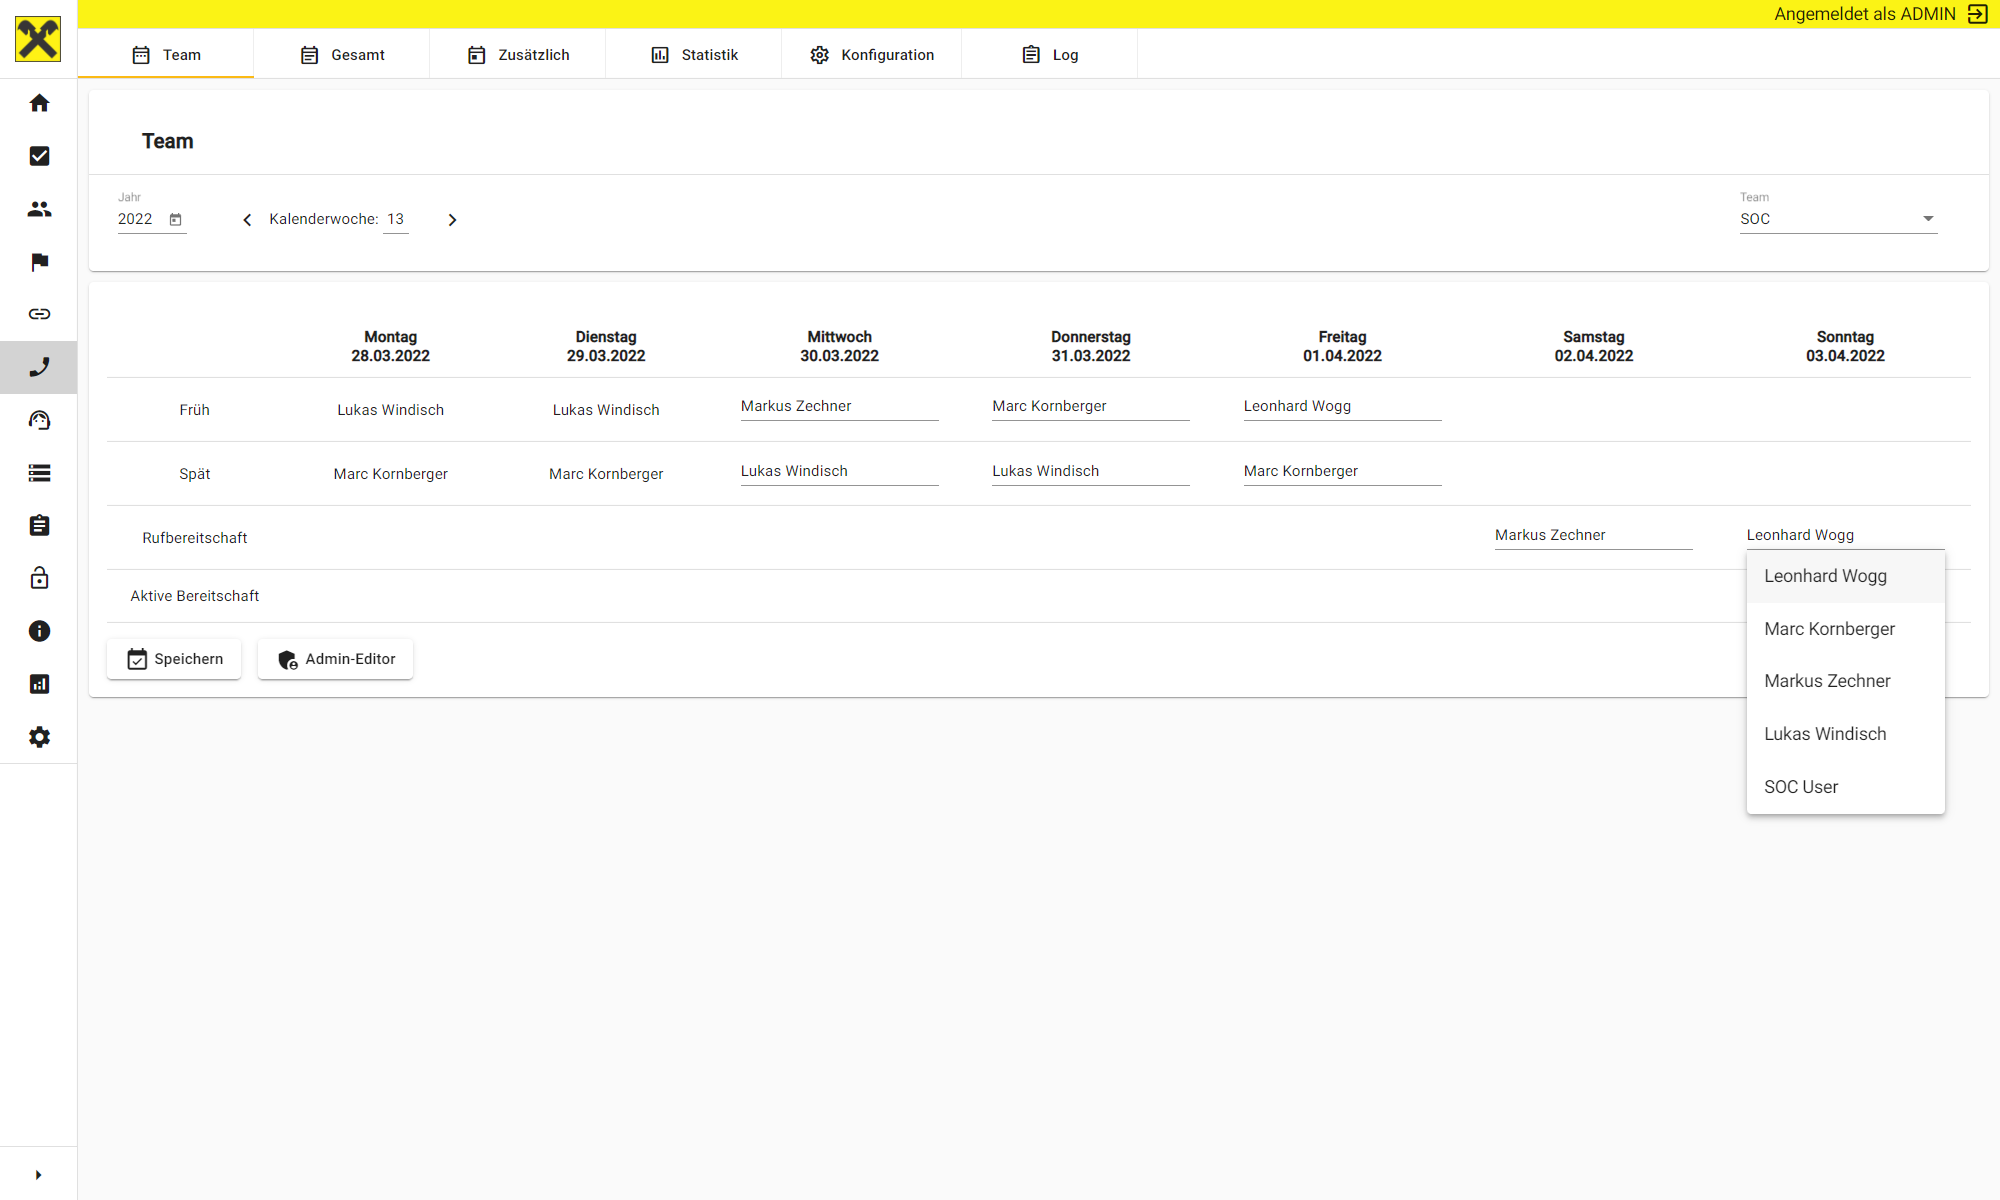This screenshot has width=2000, height=1200.
Task: Open the Admin-Editor button
Action: [x=335, y=659]
